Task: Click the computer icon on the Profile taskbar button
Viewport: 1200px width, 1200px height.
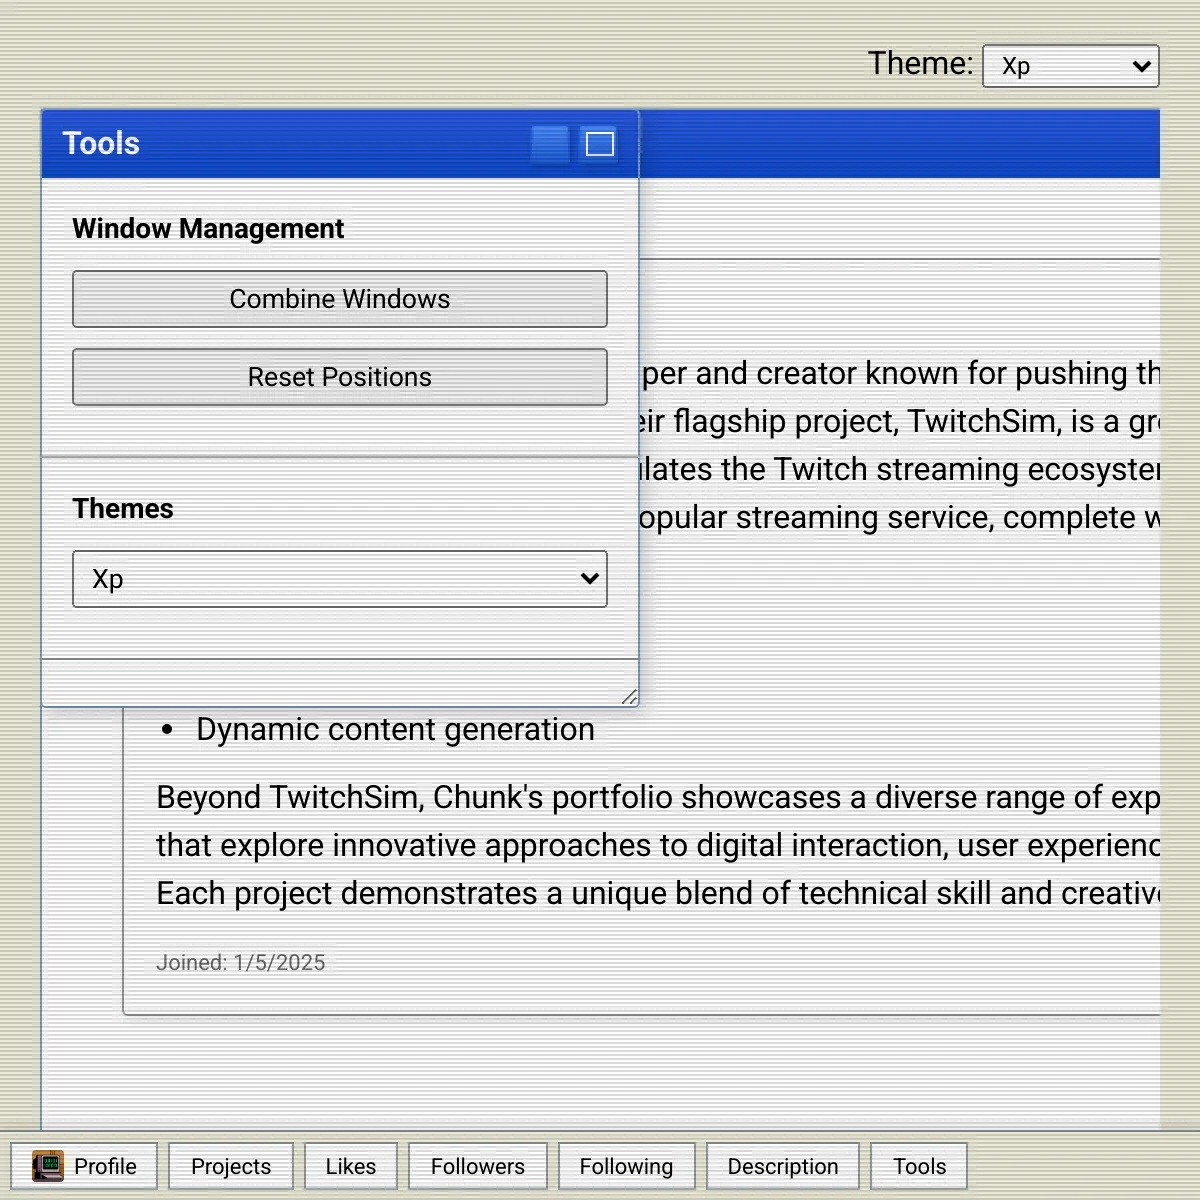Action: (x=47, y=1166)
